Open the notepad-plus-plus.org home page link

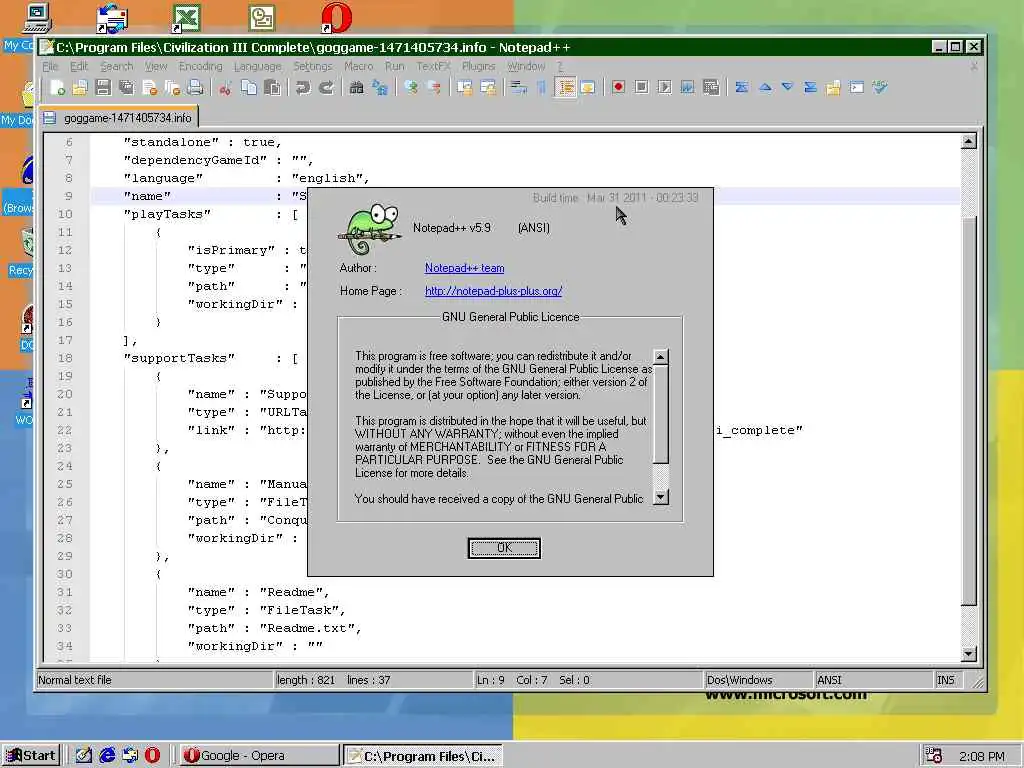point(494,291)
